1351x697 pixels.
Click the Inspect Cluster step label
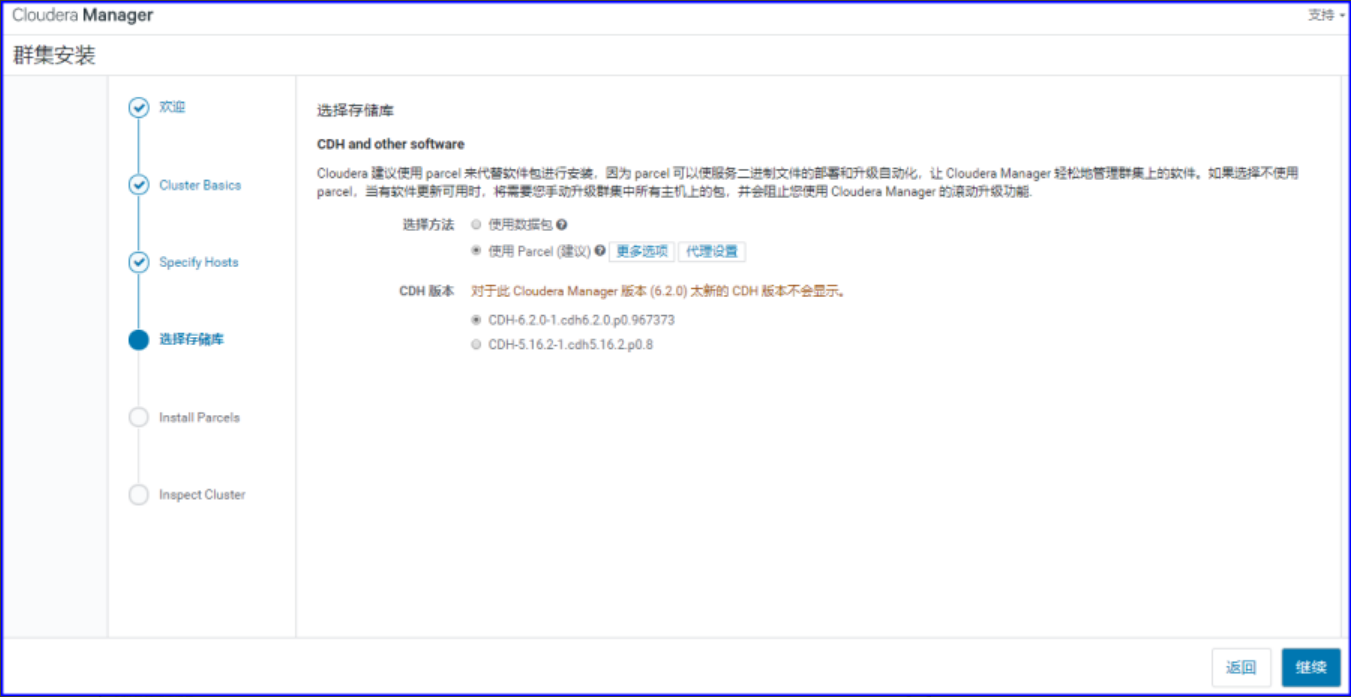coord(202,494)
